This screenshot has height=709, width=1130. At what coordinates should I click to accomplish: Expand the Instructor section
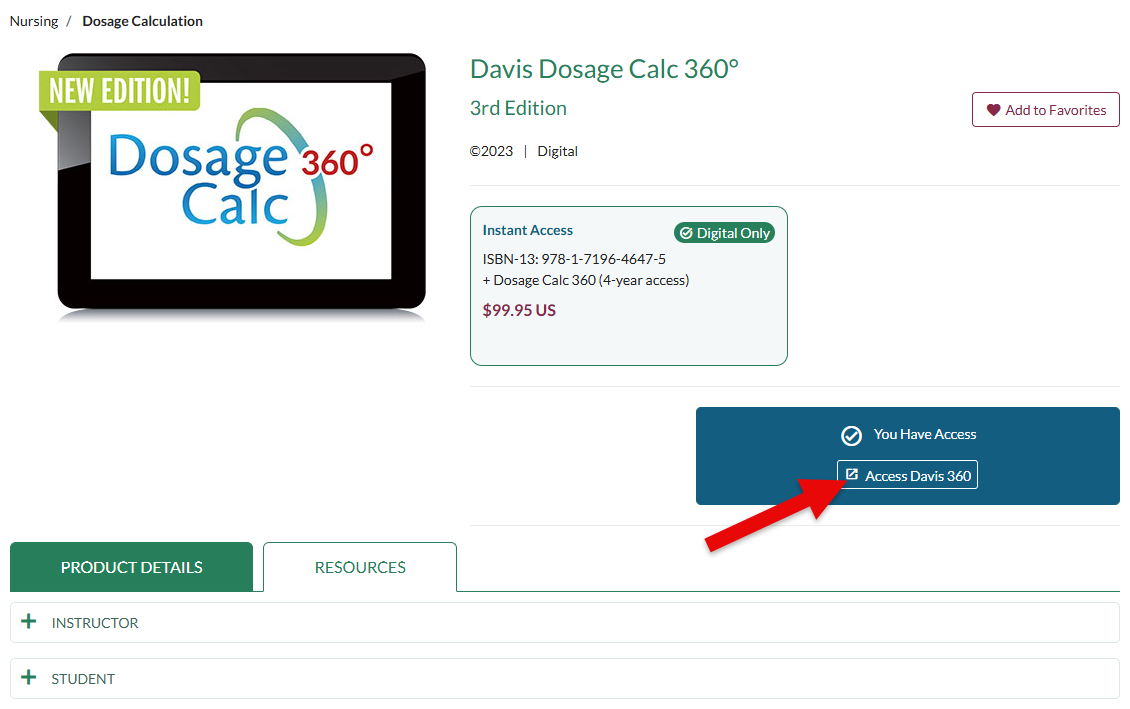pyautogui.click(x=564, y=623)
